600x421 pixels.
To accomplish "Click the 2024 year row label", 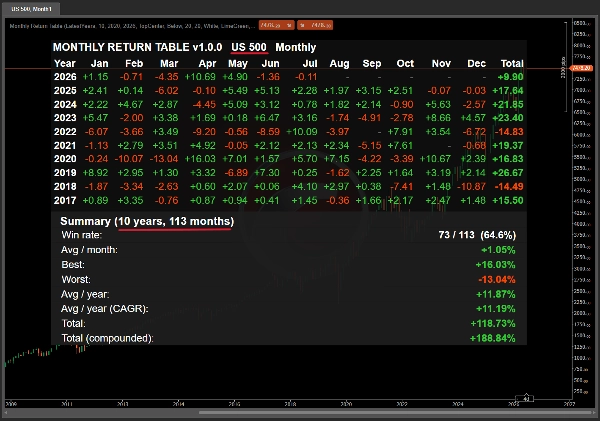I will click(65, 104).
